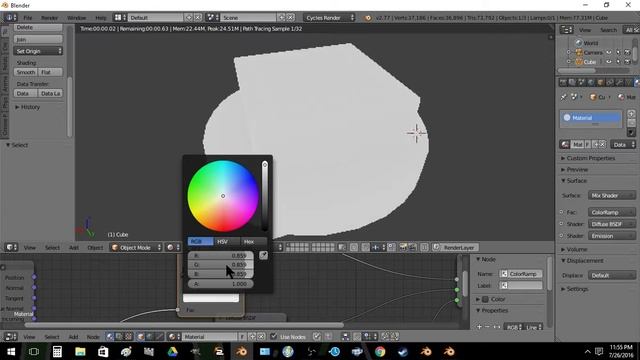Open File Explorer from the taskbar

80,351
